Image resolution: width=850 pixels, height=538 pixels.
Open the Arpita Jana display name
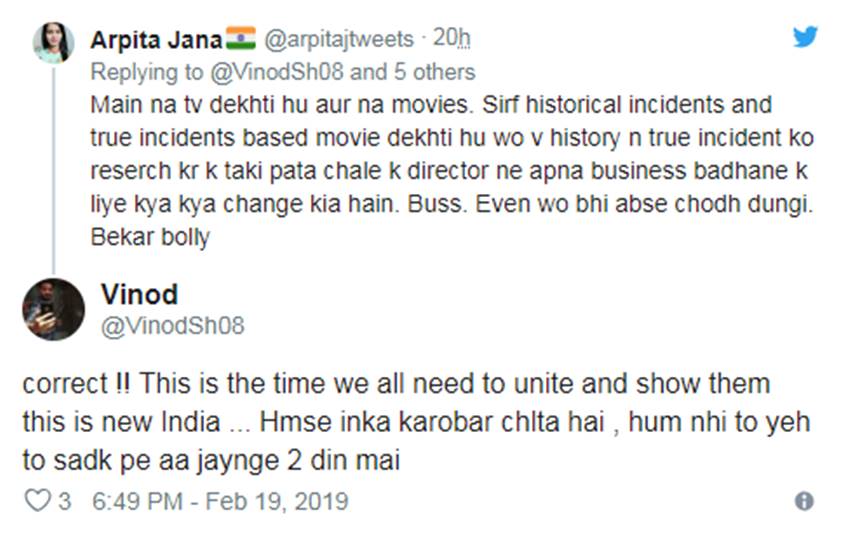click(153, 39)
